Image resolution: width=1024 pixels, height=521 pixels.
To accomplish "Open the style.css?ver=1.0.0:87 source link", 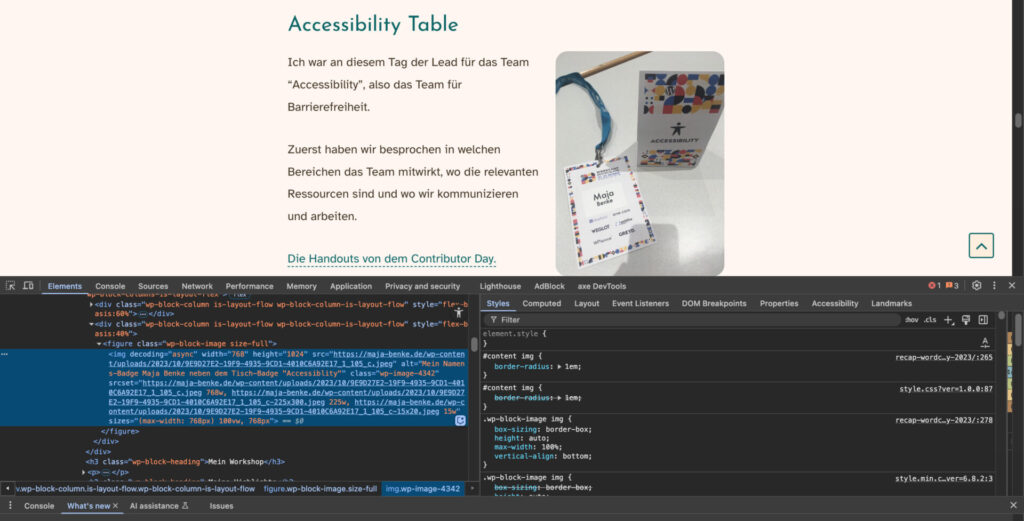I will pos(945,388).
